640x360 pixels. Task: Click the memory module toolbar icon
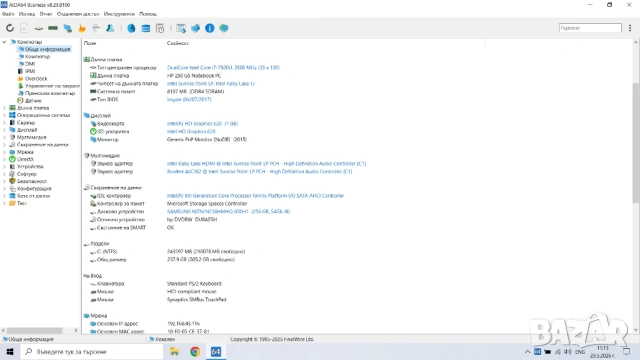(x=53, y=28)
